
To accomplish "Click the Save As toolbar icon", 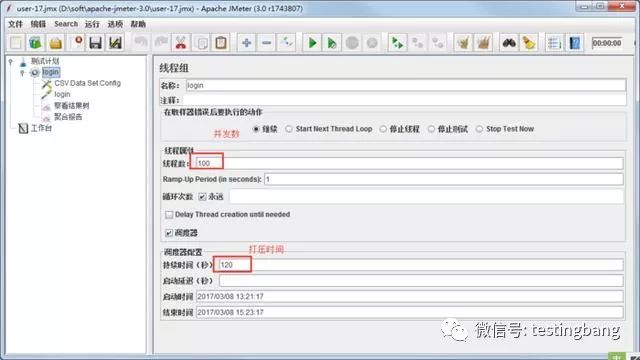I will [x=116, y=43].
